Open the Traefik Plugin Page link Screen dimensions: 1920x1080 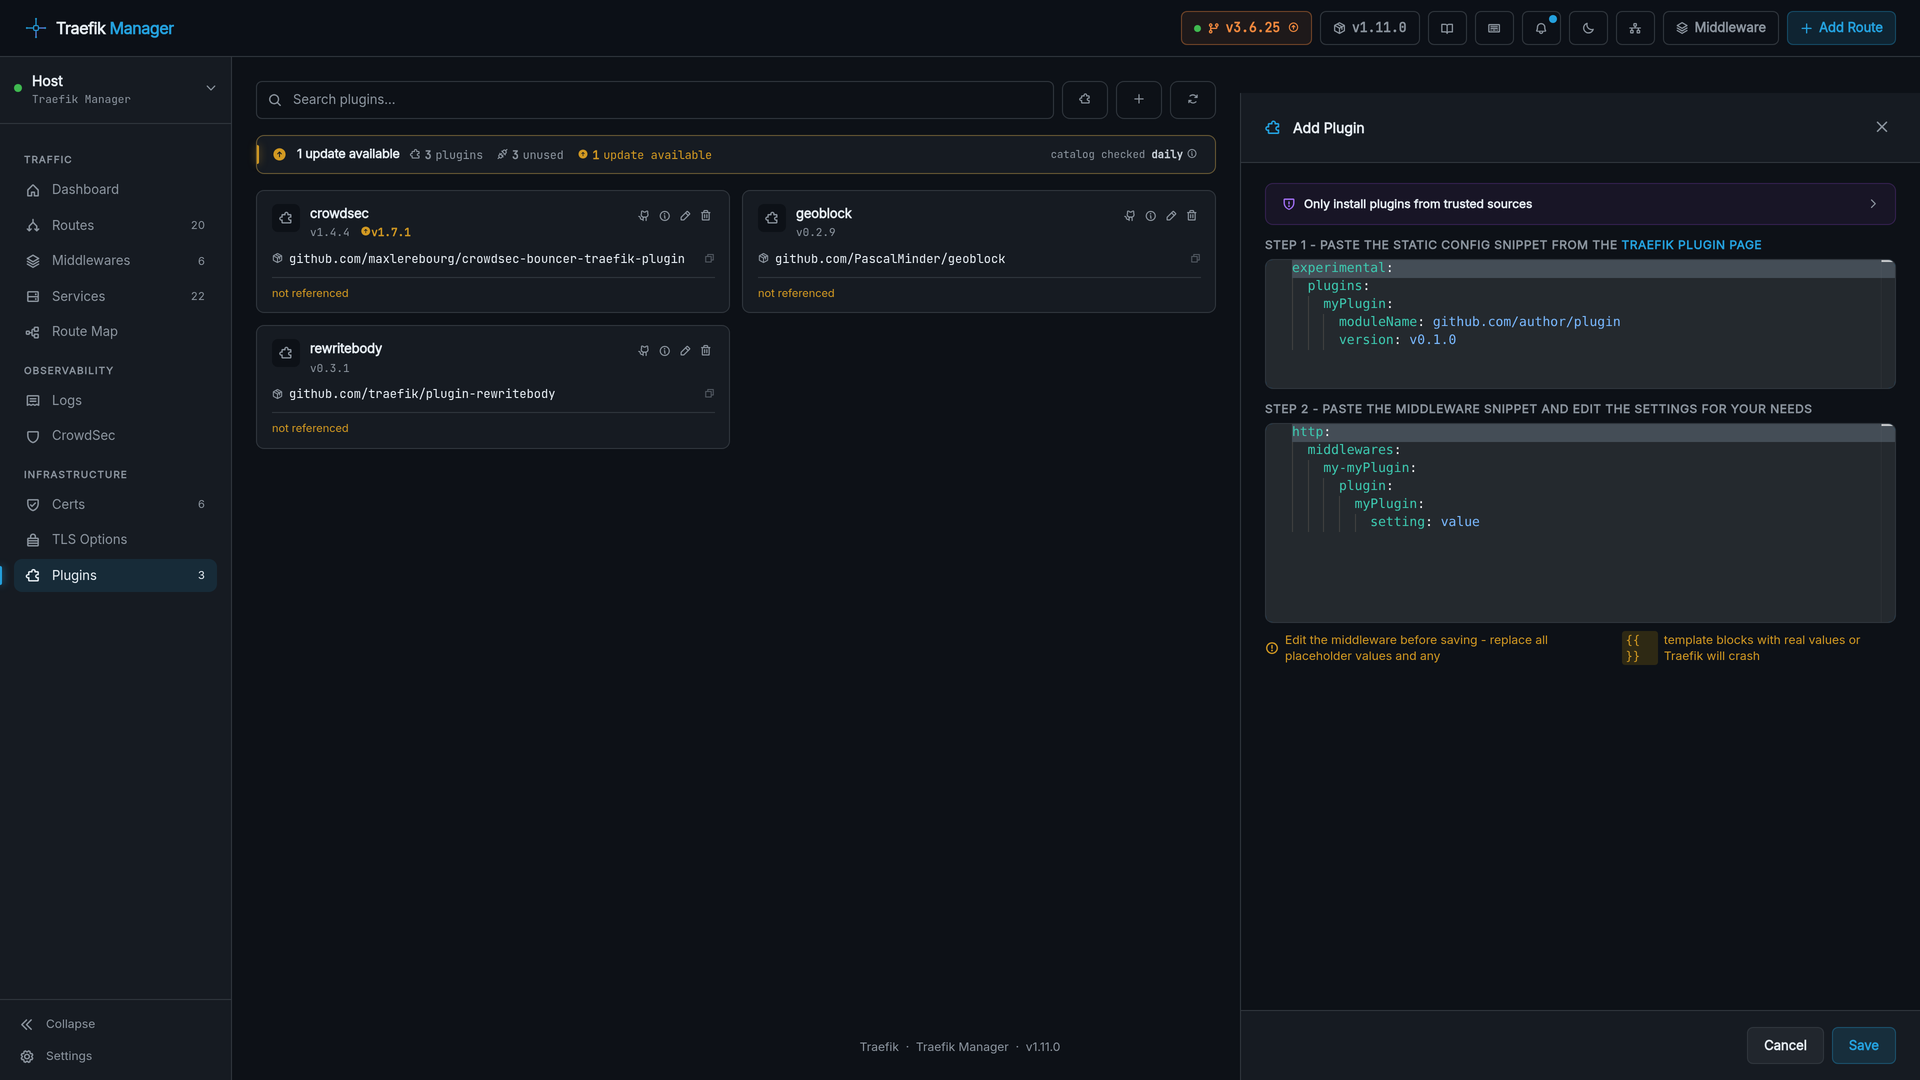tap(1691, 245)
